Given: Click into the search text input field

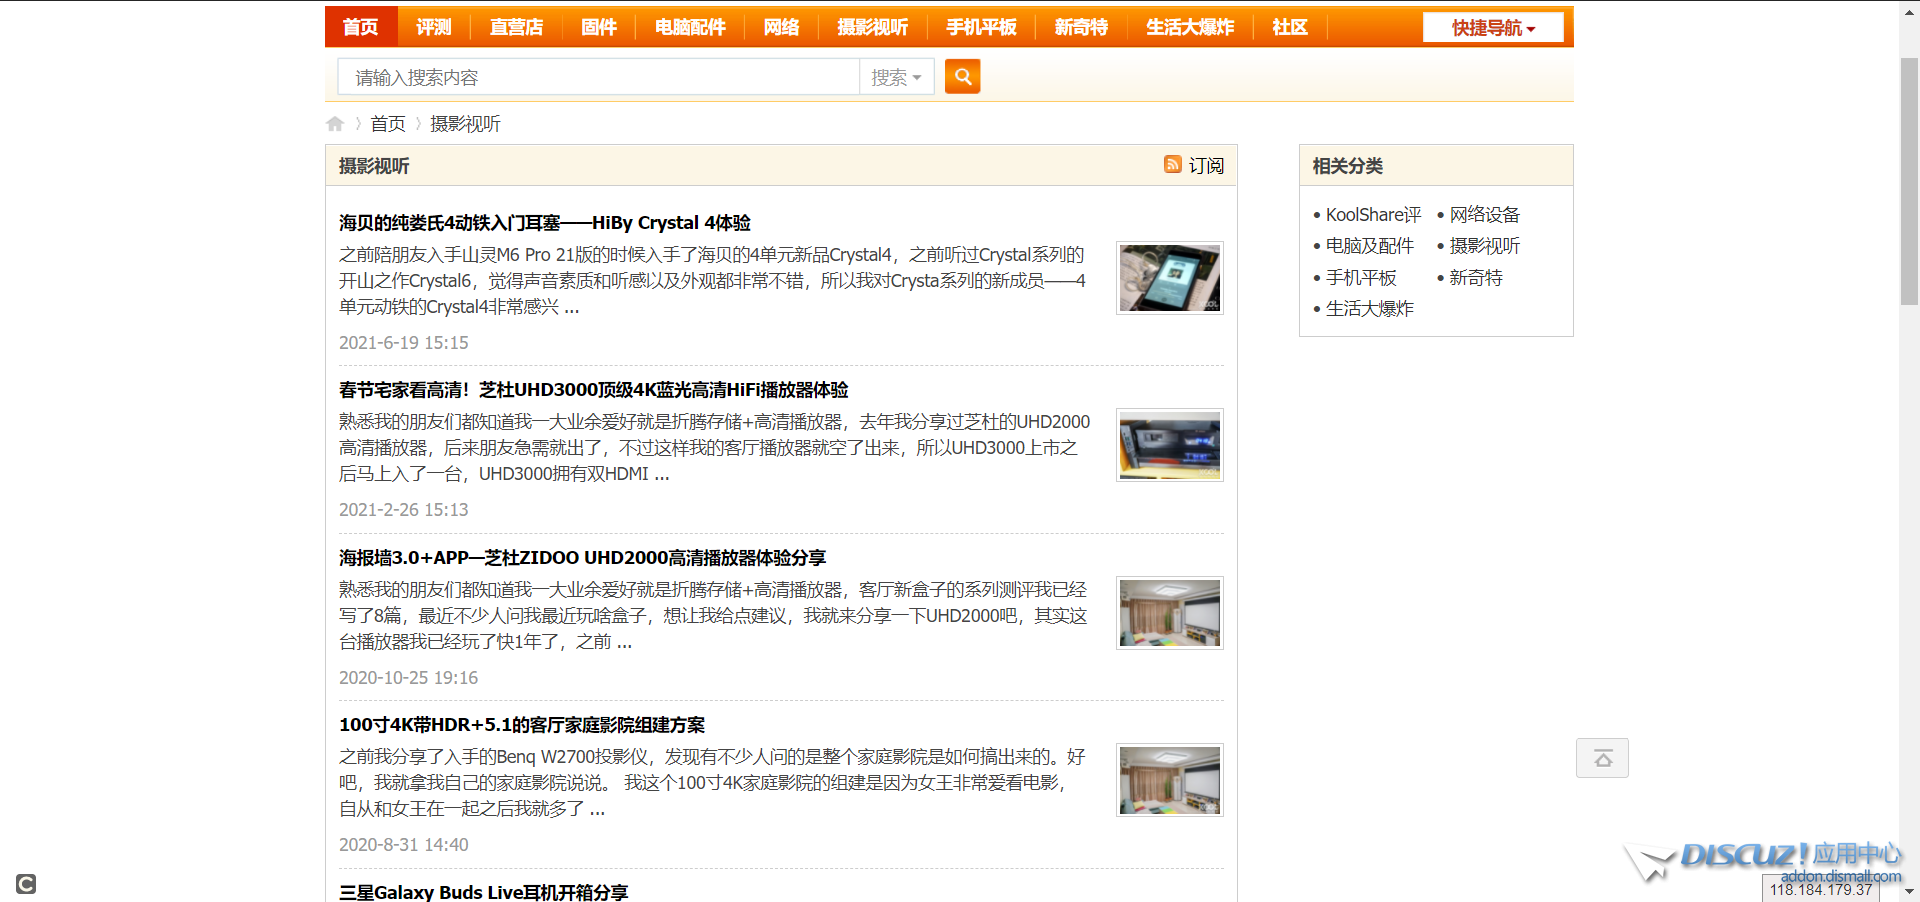Looking at the screenshot, I should click(598, 77).
